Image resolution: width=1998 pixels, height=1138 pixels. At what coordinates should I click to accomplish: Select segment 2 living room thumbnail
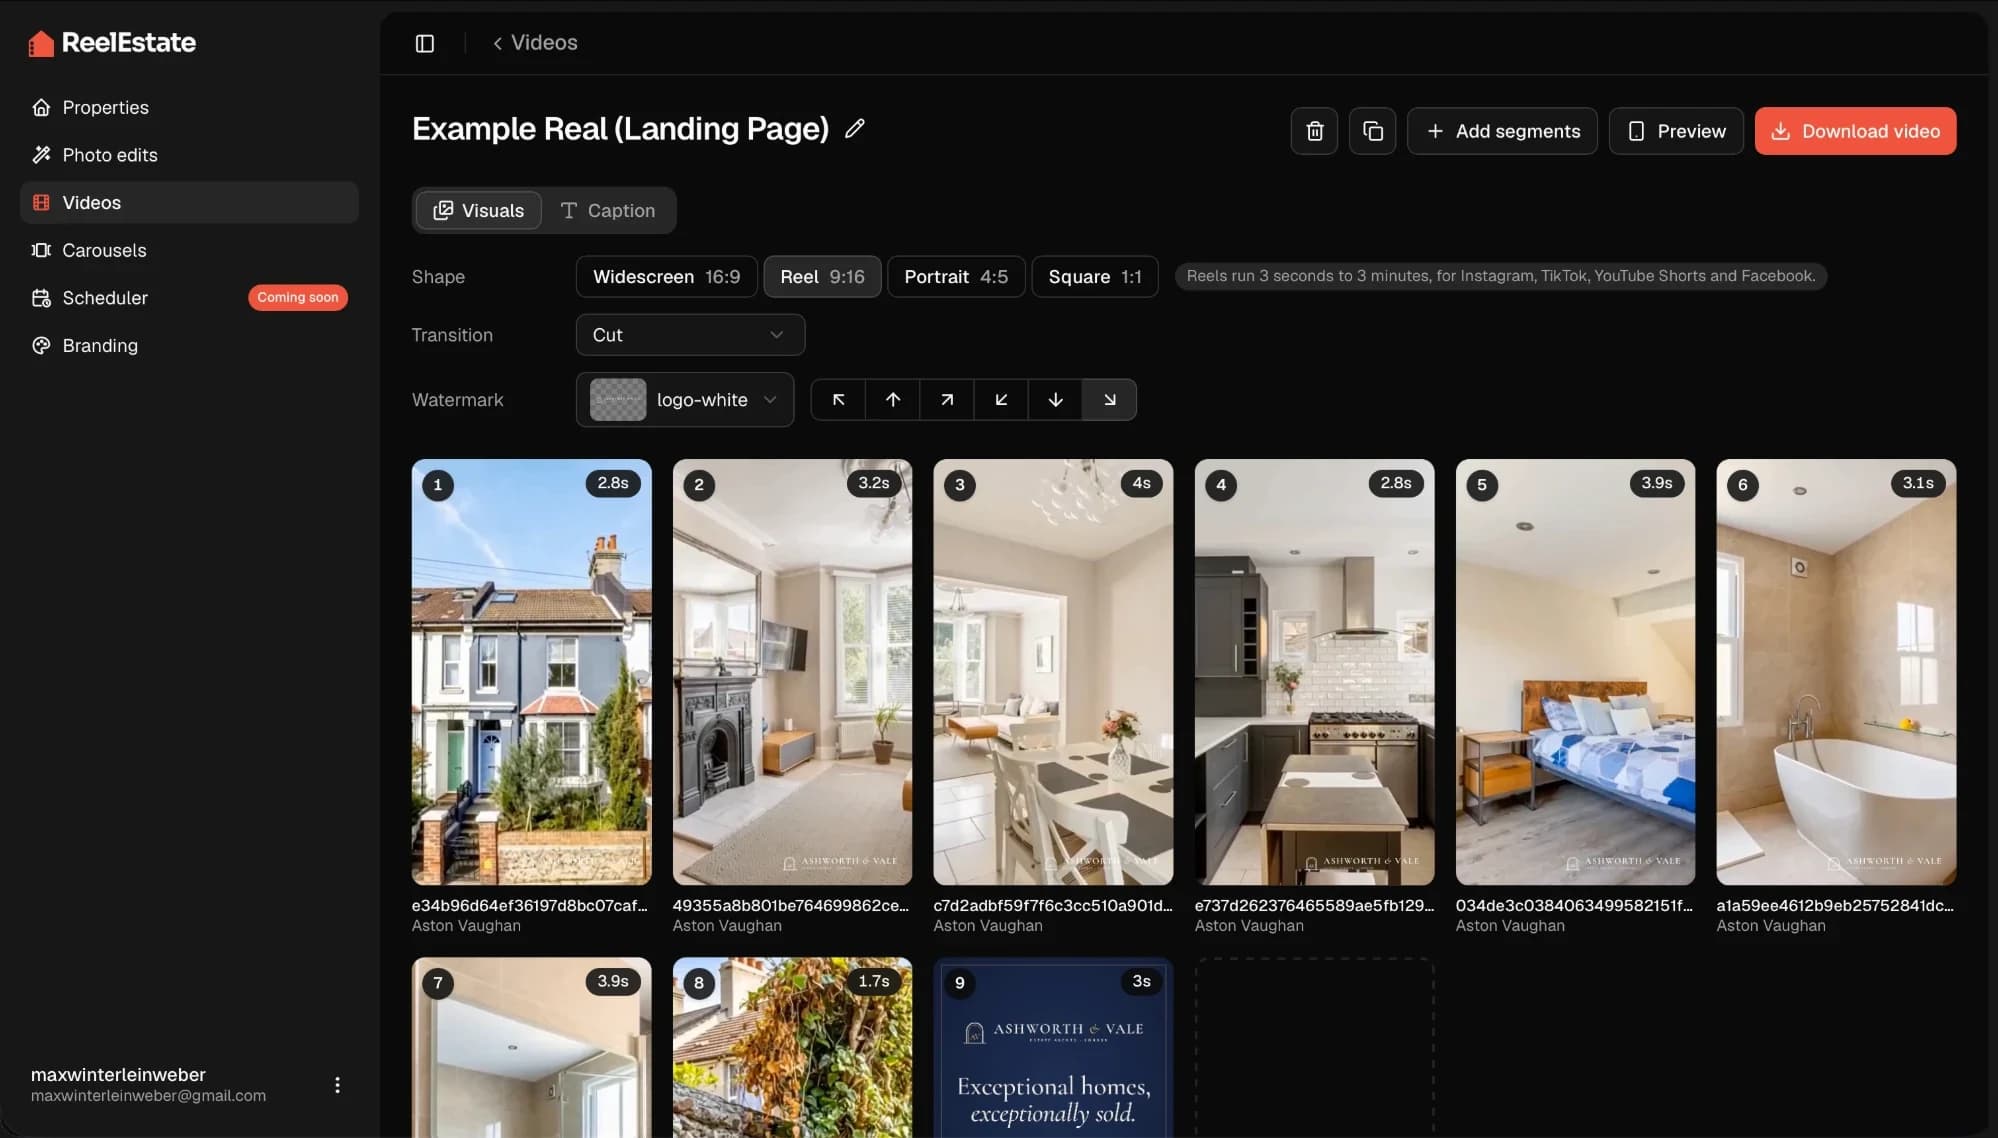(x=792, y=672)
